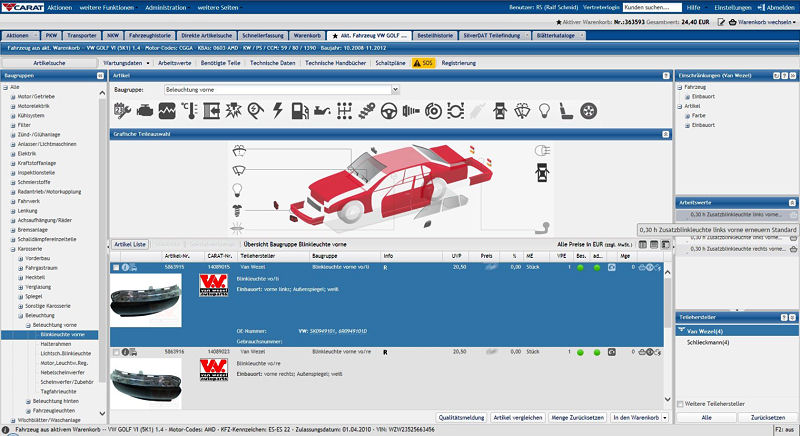This screenshot has height=436, width=800.
Task: Select Nebelscheinwerfer in the tree
Action: point(63,373)
